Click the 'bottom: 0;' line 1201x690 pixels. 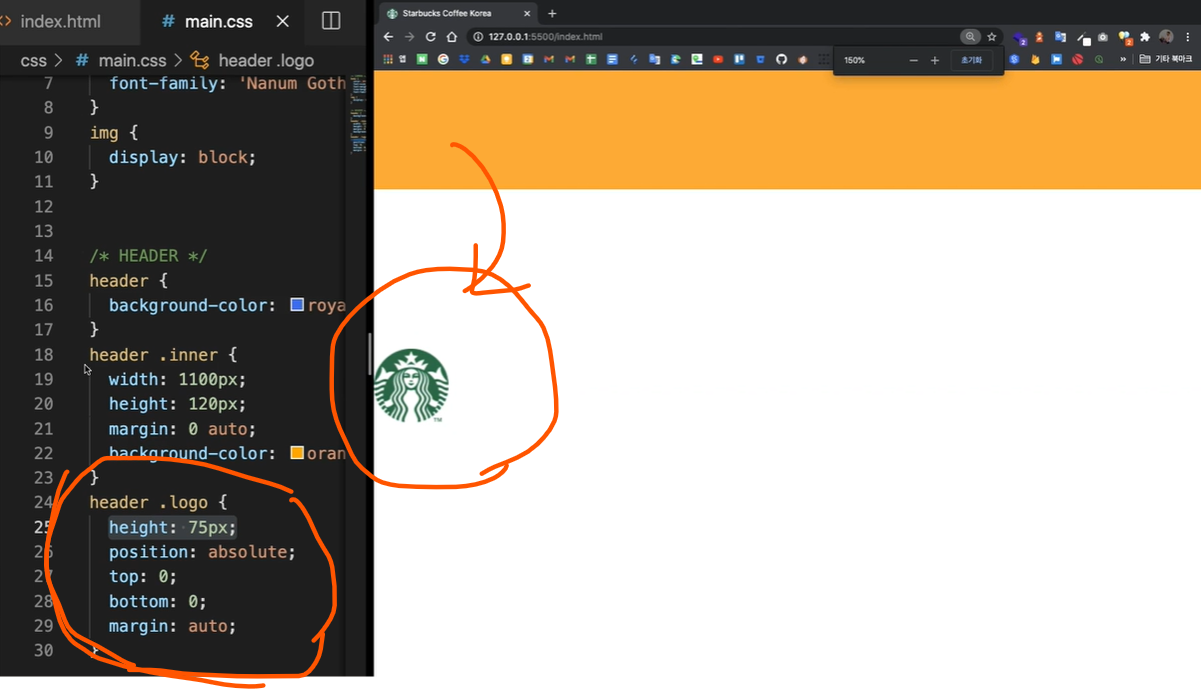pos(157,602)
